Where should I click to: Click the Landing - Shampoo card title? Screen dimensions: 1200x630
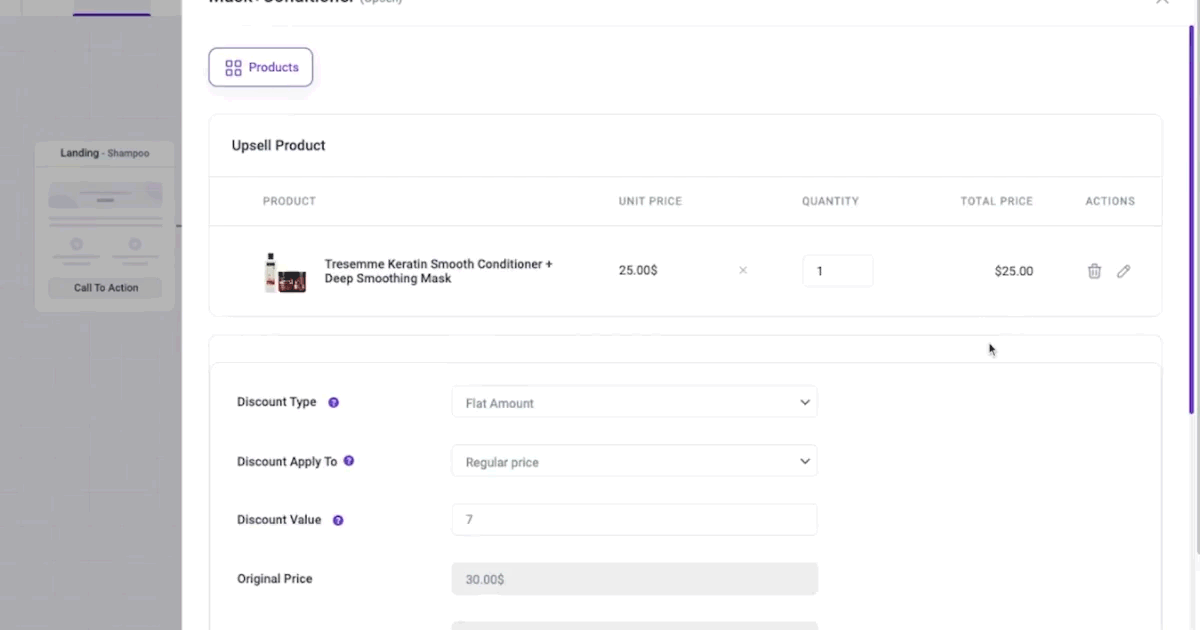(x=105, y=153)
